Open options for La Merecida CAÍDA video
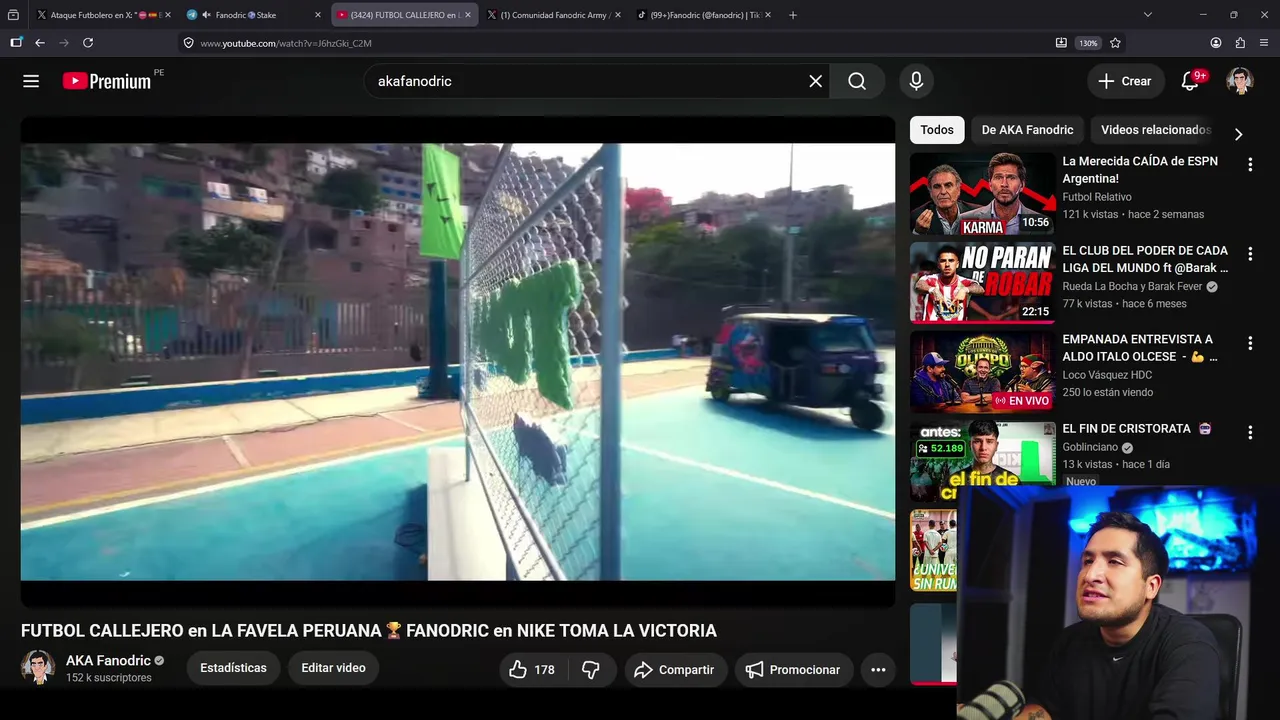 (x=1250, y=165)
